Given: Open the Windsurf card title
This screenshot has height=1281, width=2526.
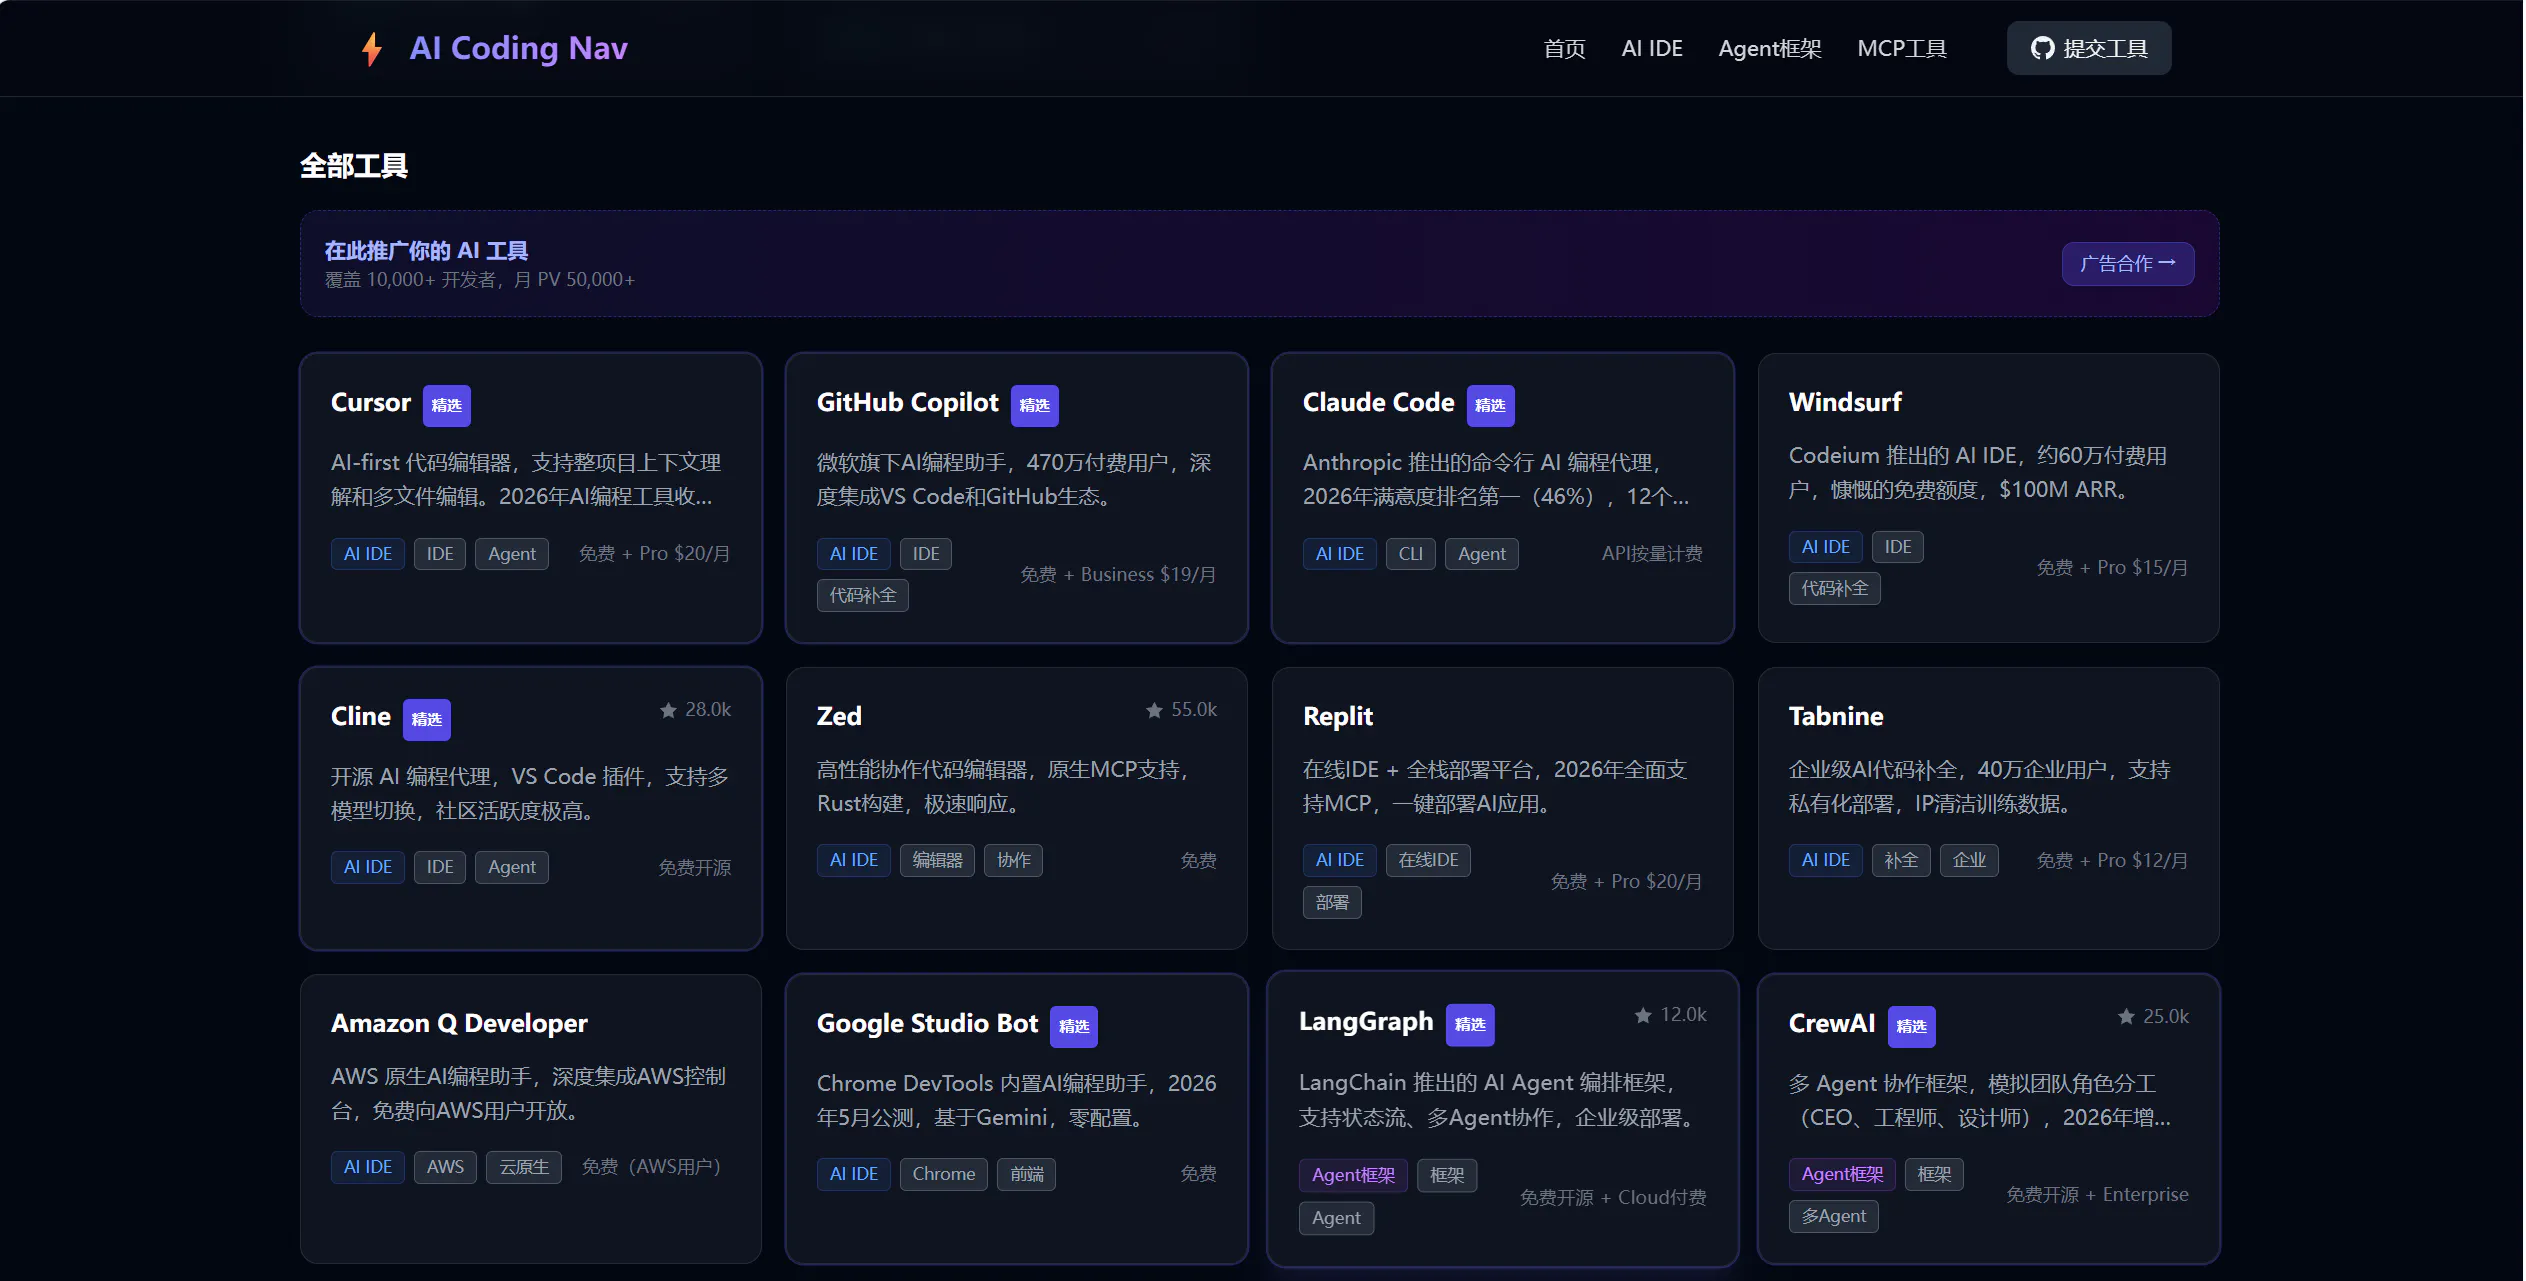Looking at the screenshot, I should 1846,402.
